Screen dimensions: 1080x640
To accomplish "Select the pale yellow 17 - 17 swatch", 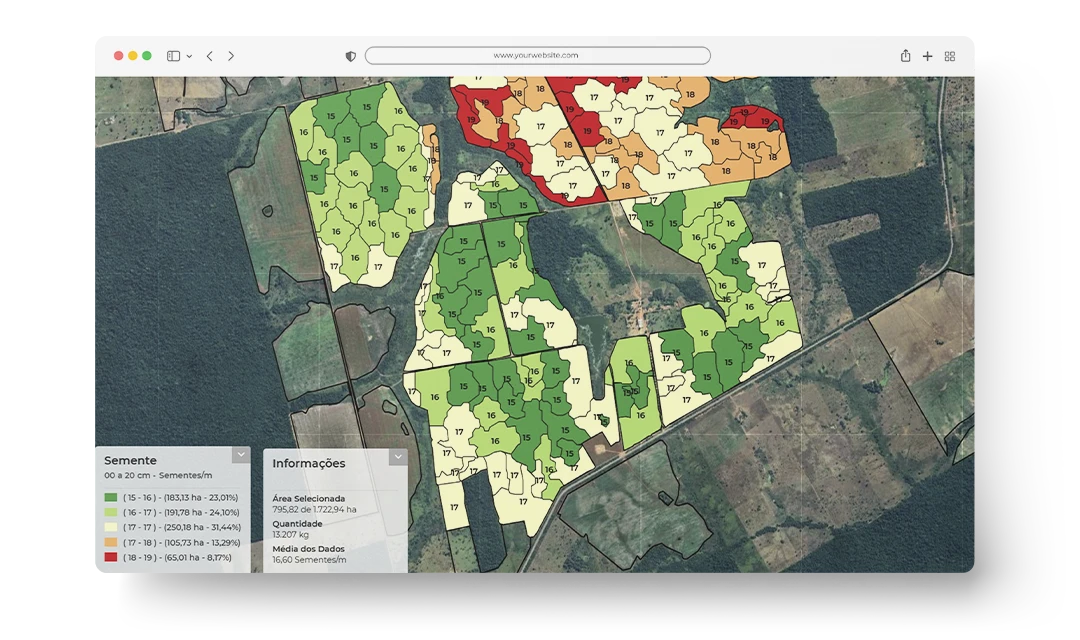I will click(x=110, y=527).
